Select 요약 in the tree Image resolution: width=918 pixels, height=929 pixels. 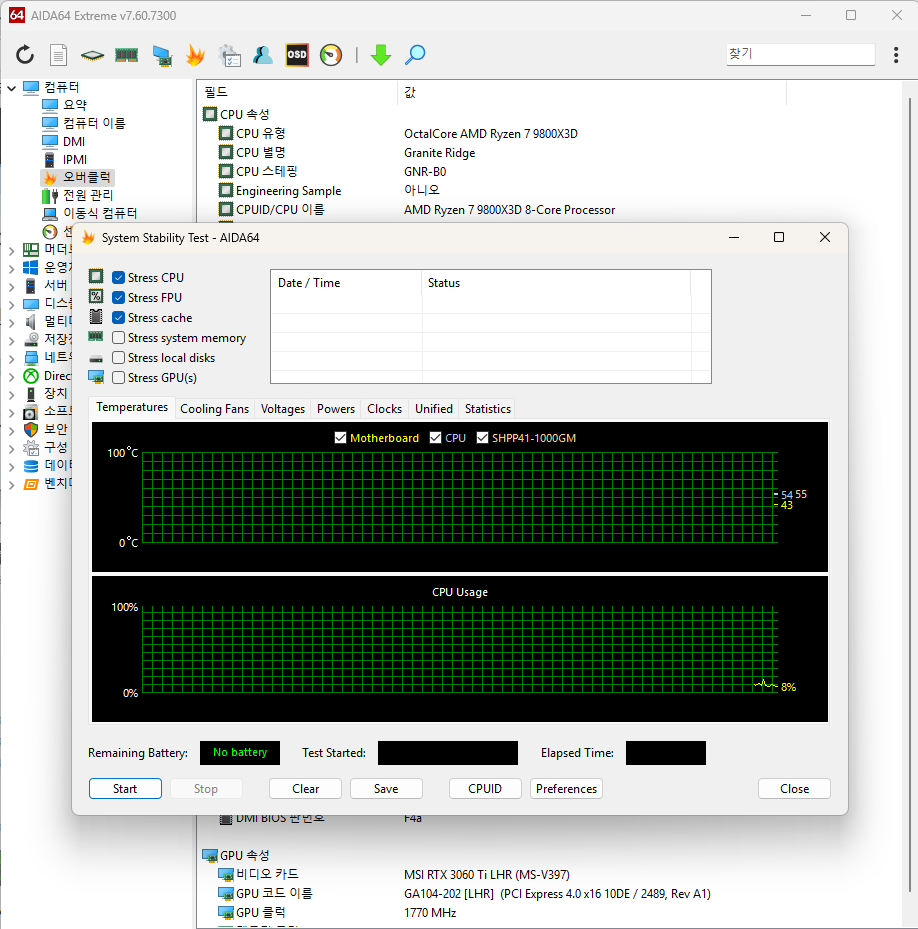click(x=75, y=105)
